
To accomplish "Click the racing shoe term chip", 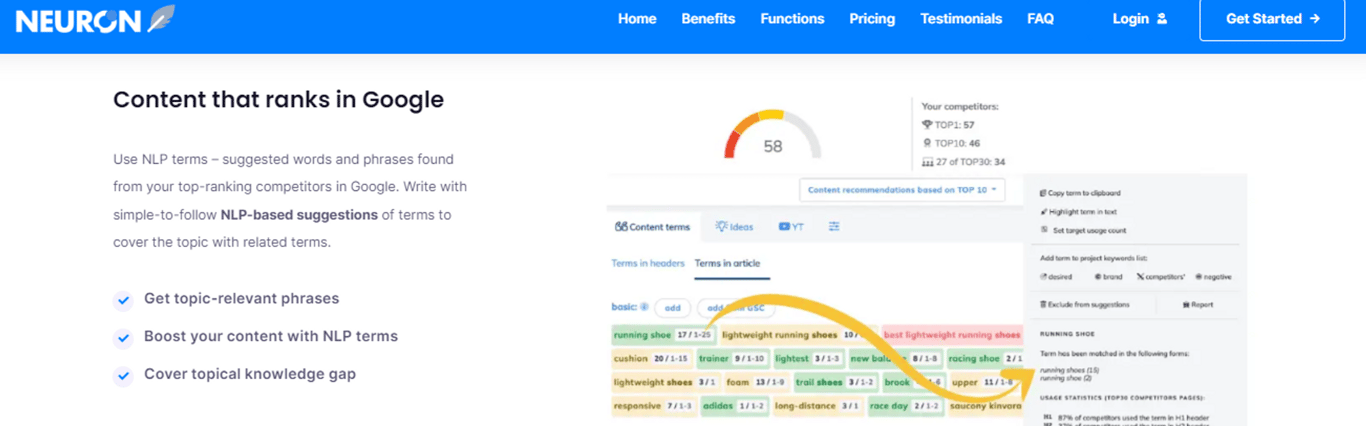I will [x=984, y=358].
